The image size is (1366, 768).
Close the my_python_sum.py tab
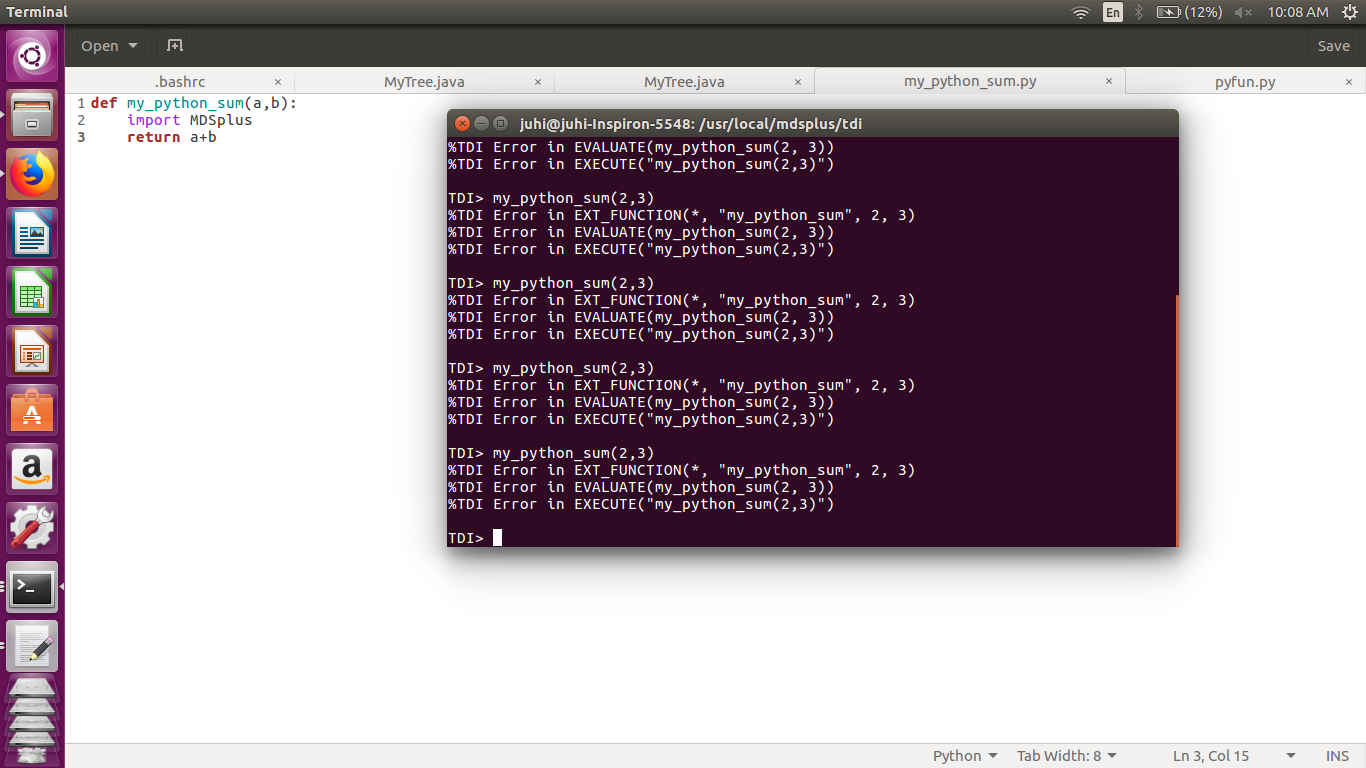coord(1108,81)
